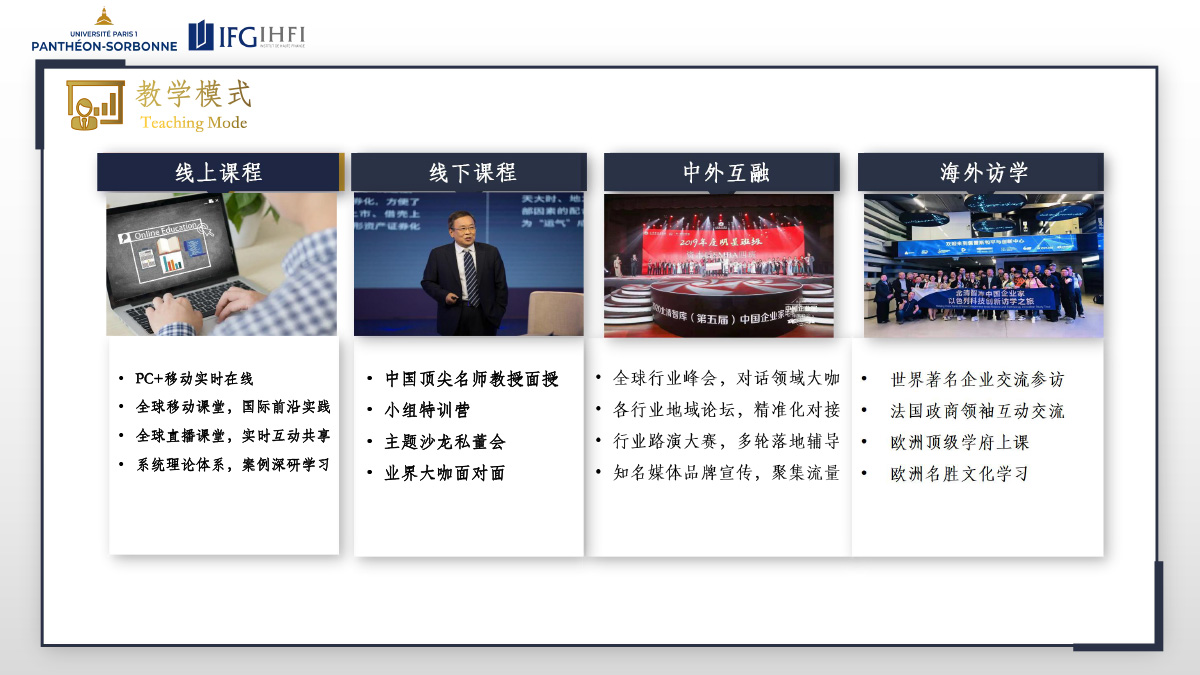1200x675 pixels.
Task: Click the Teaching Mode English subtitle
Action: (x=193, y=123)
